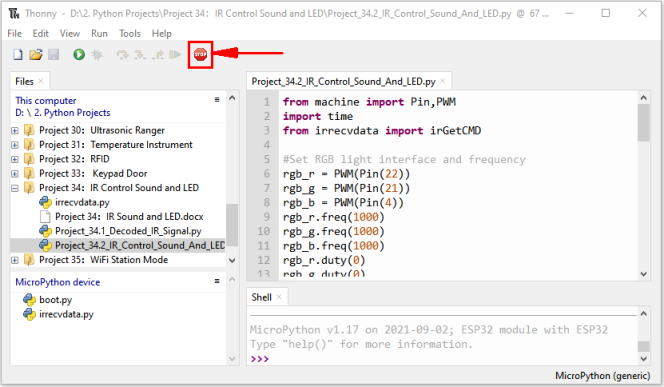Stop/restart backend with red STOP icon
The image size is (664, 387).
[200, 54]
